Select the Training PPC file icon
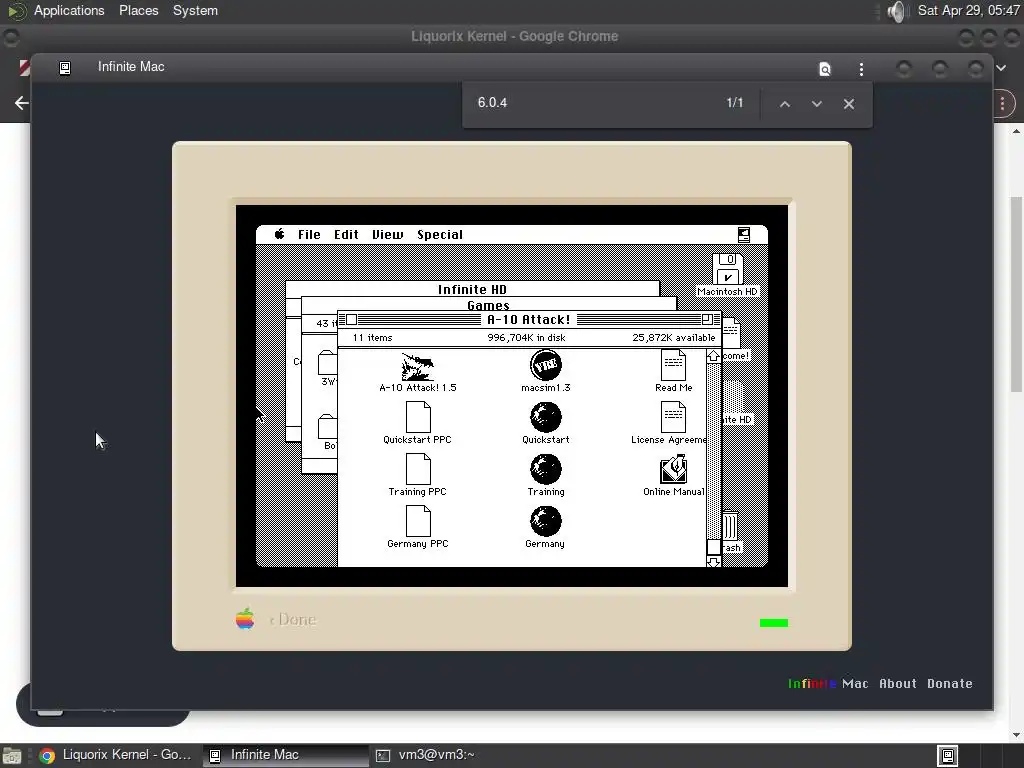 click(x=418, y=469)
